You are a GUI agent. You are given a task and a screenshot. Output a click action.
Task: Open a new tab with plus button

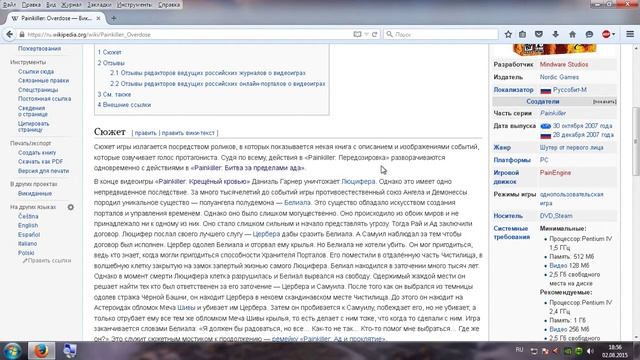coord(113,18)
